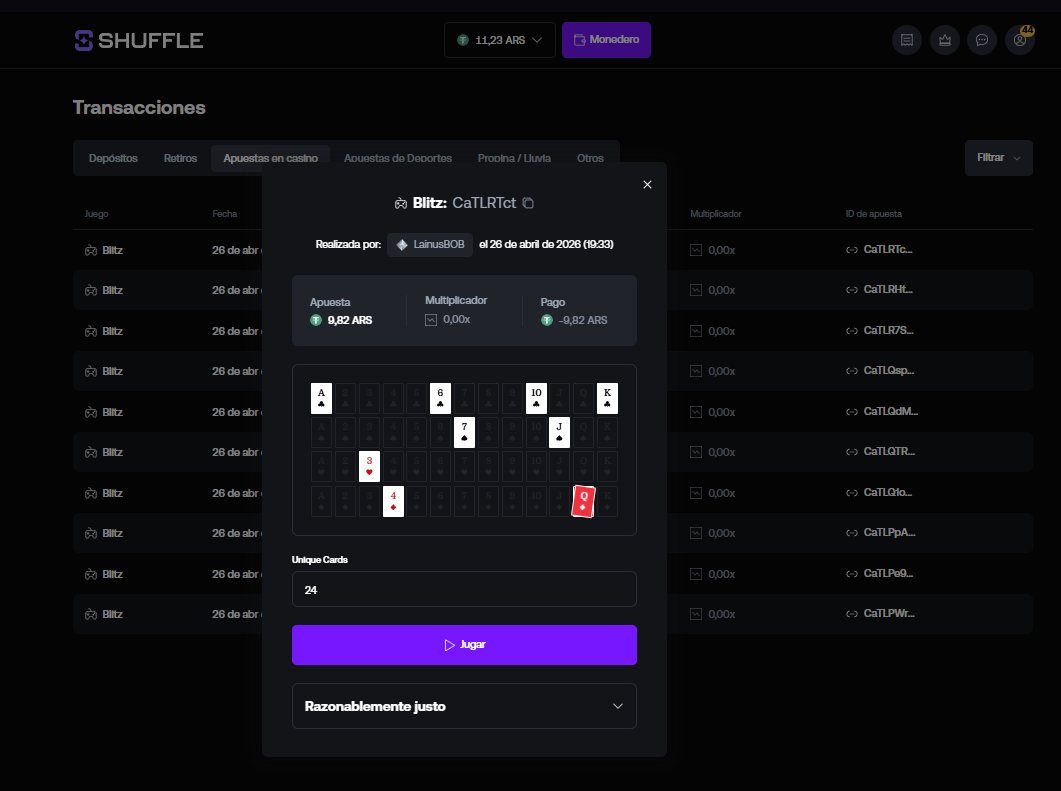
Task: Click the gamepad icon beside Blitz title
Action: pyautogui.click(x=401, y=203)
